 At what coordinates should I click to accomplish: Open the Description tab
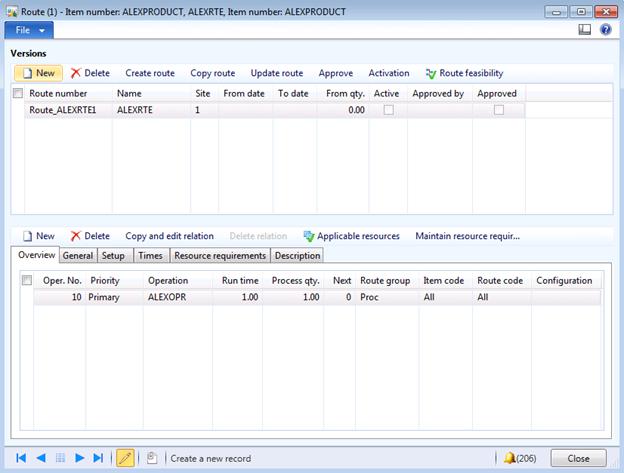tap(297, 255)
